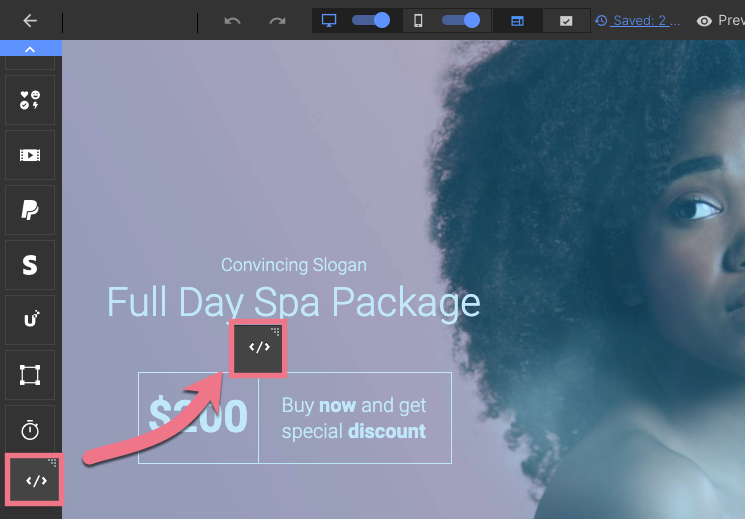Add the Stripe widget from sidebar
Image resolution: width=745 pixels, height=519 pixels.
pyautogui.click(x=30, y=265)
